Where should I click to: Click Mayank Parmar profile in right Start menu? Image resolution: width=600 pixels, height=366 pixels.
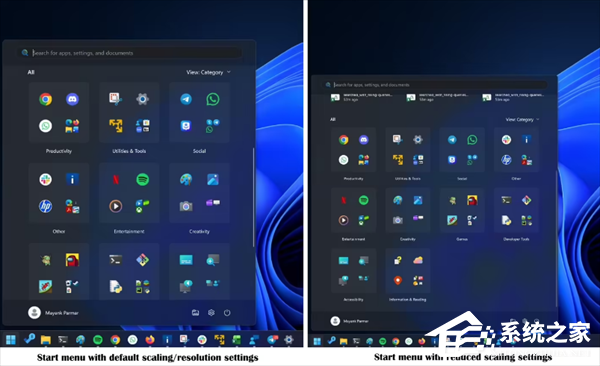(349, 321)
